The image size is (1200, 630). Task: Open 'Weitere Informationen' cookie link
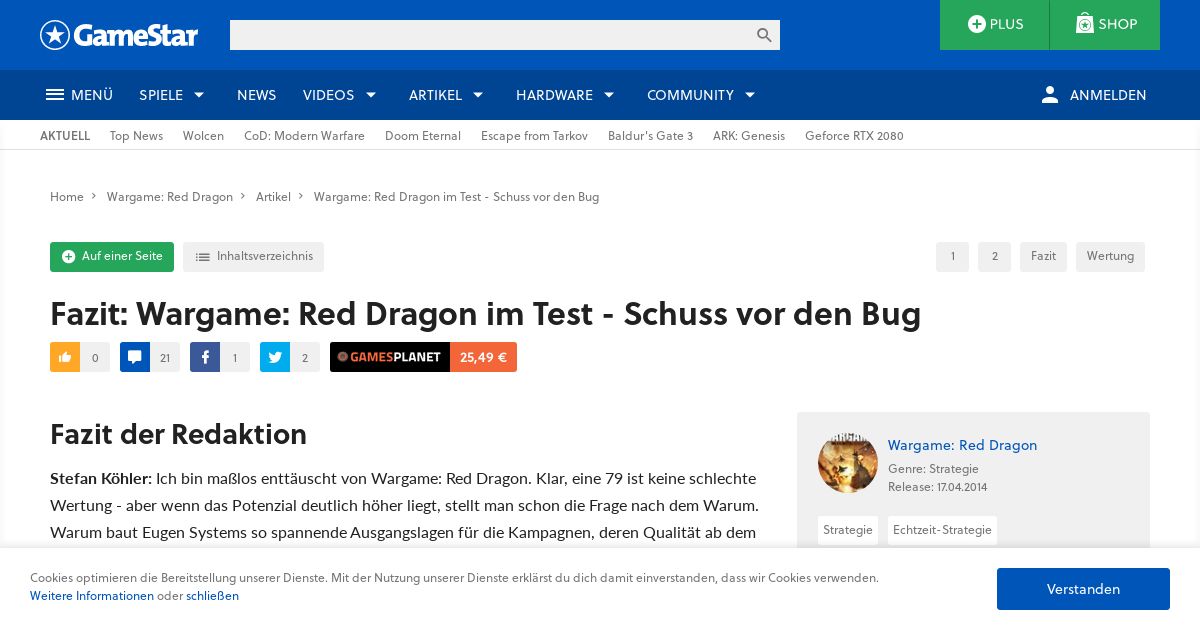point(92,596)
